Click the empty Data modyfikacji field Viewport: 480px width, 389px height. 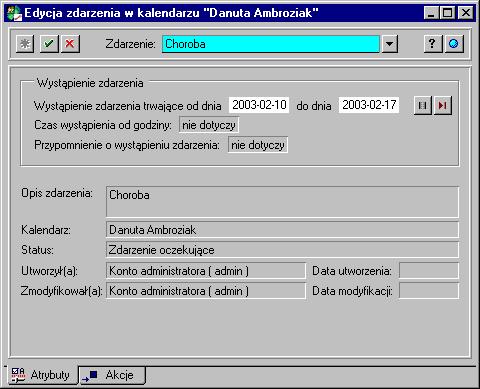pos(429,291)
